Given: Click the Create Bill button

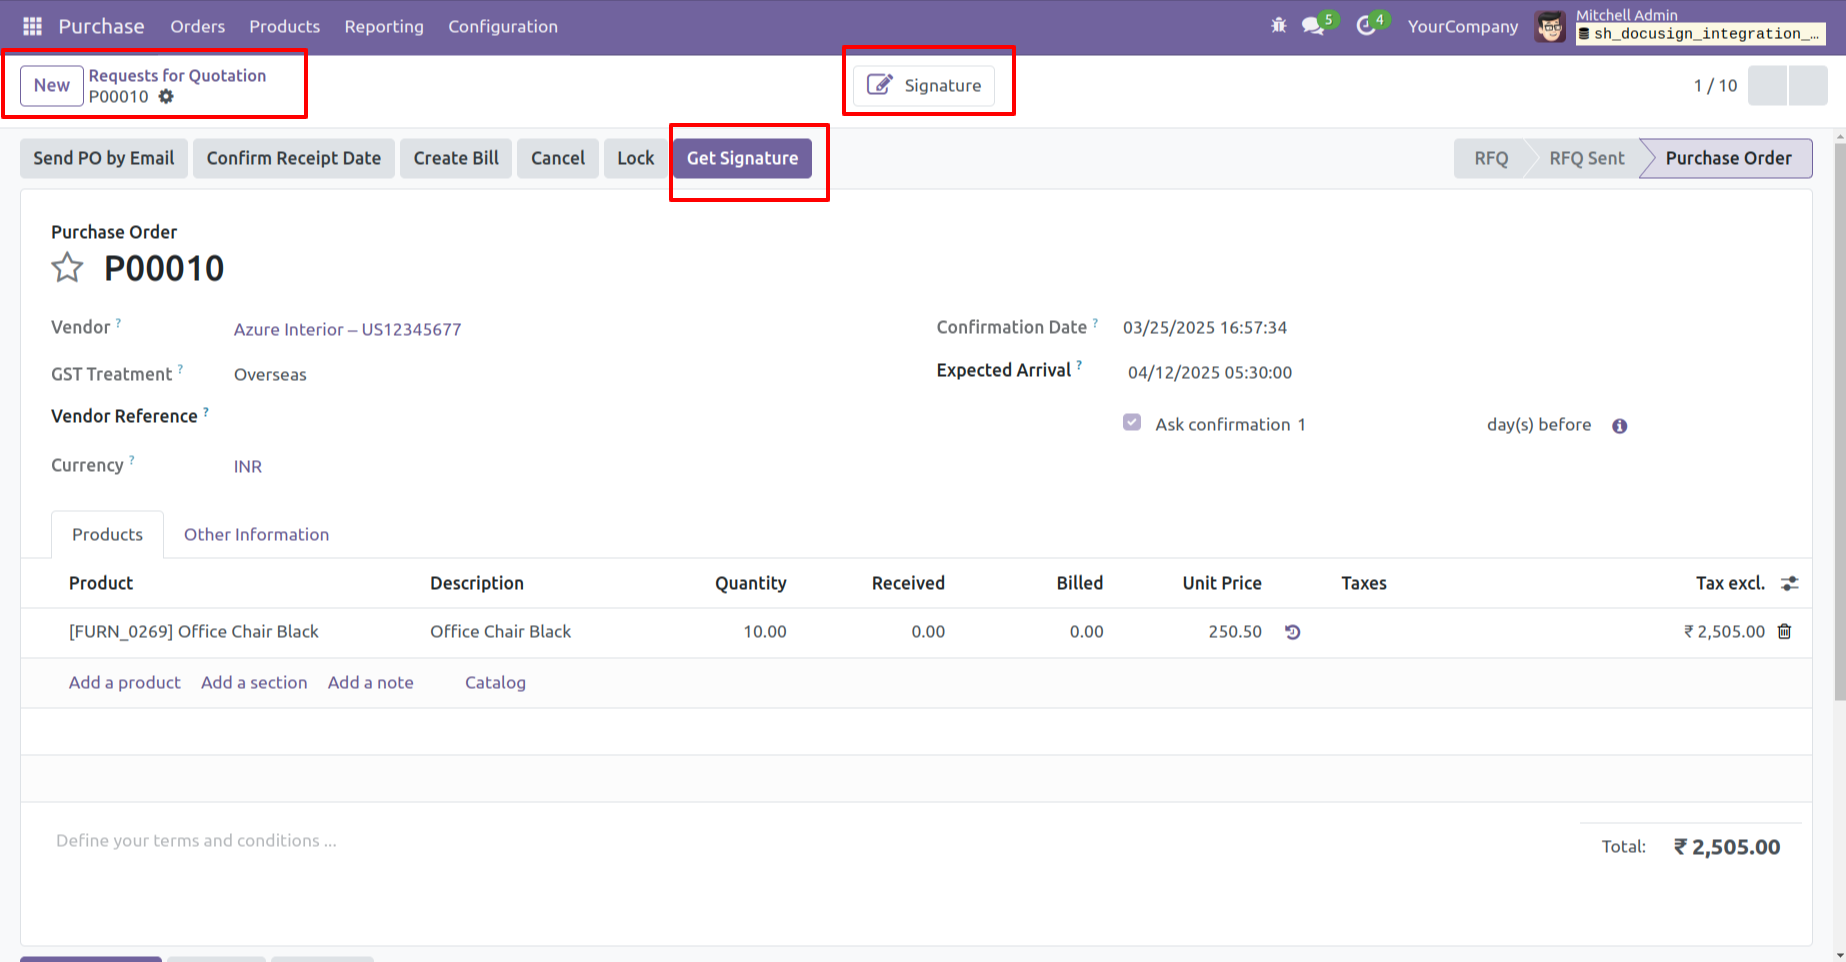Looking at the screenshot, I should coord(456,158).
